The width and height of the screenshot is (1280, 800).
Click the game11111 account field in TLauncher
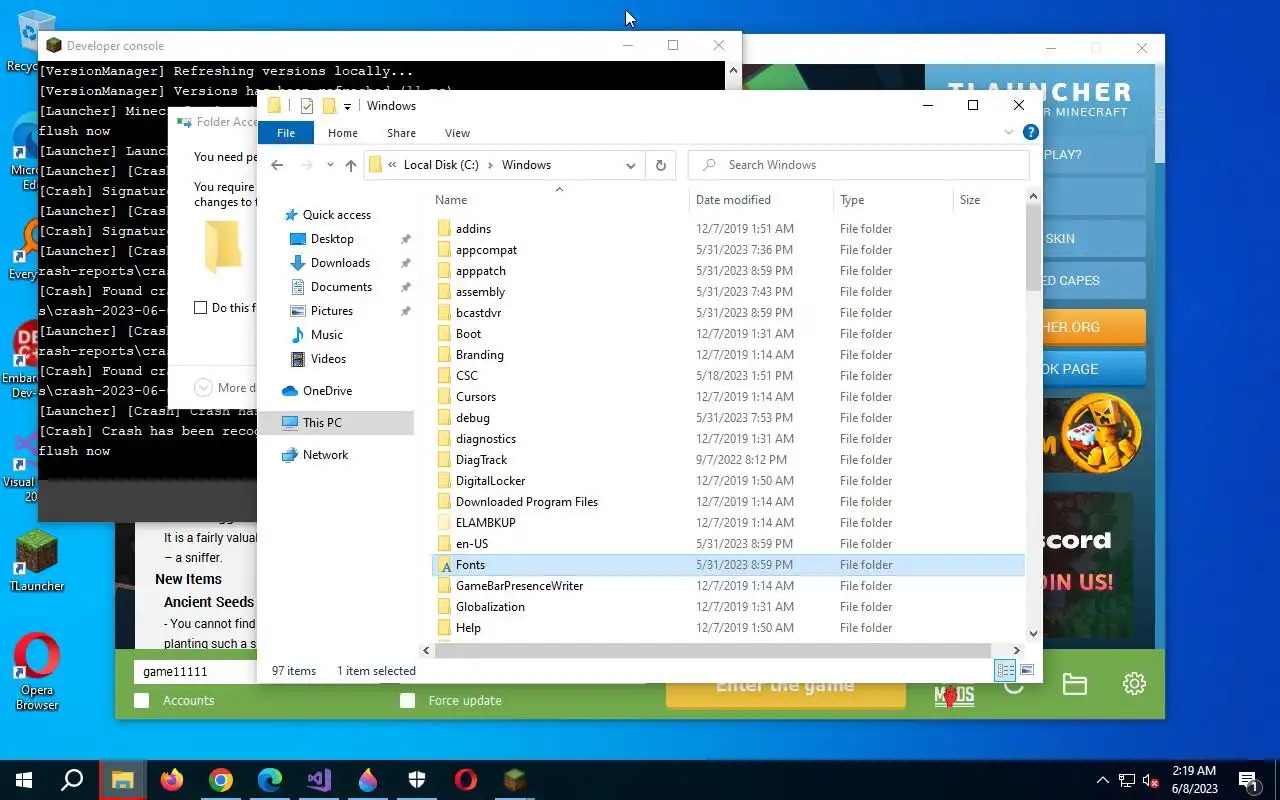(195, 672)
